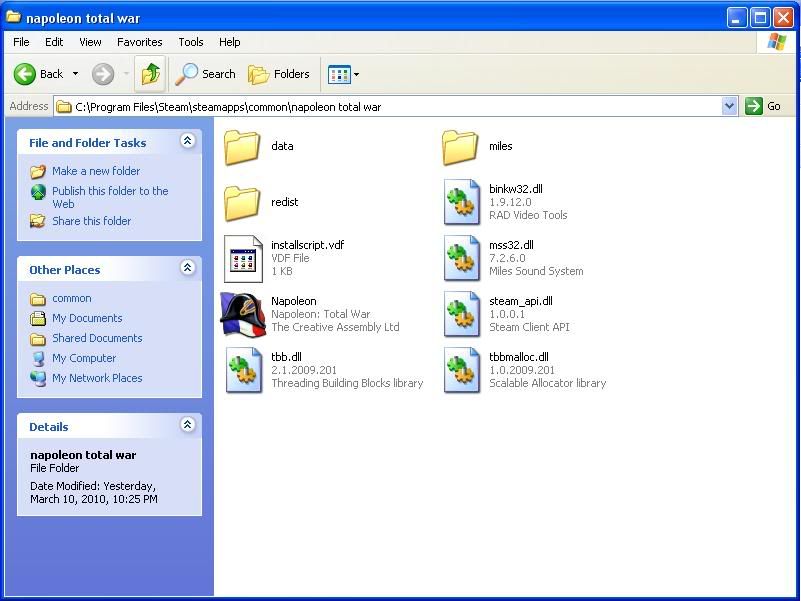Open the Help menu
This screenshot has height=601, width=801.
click(230, 42)
